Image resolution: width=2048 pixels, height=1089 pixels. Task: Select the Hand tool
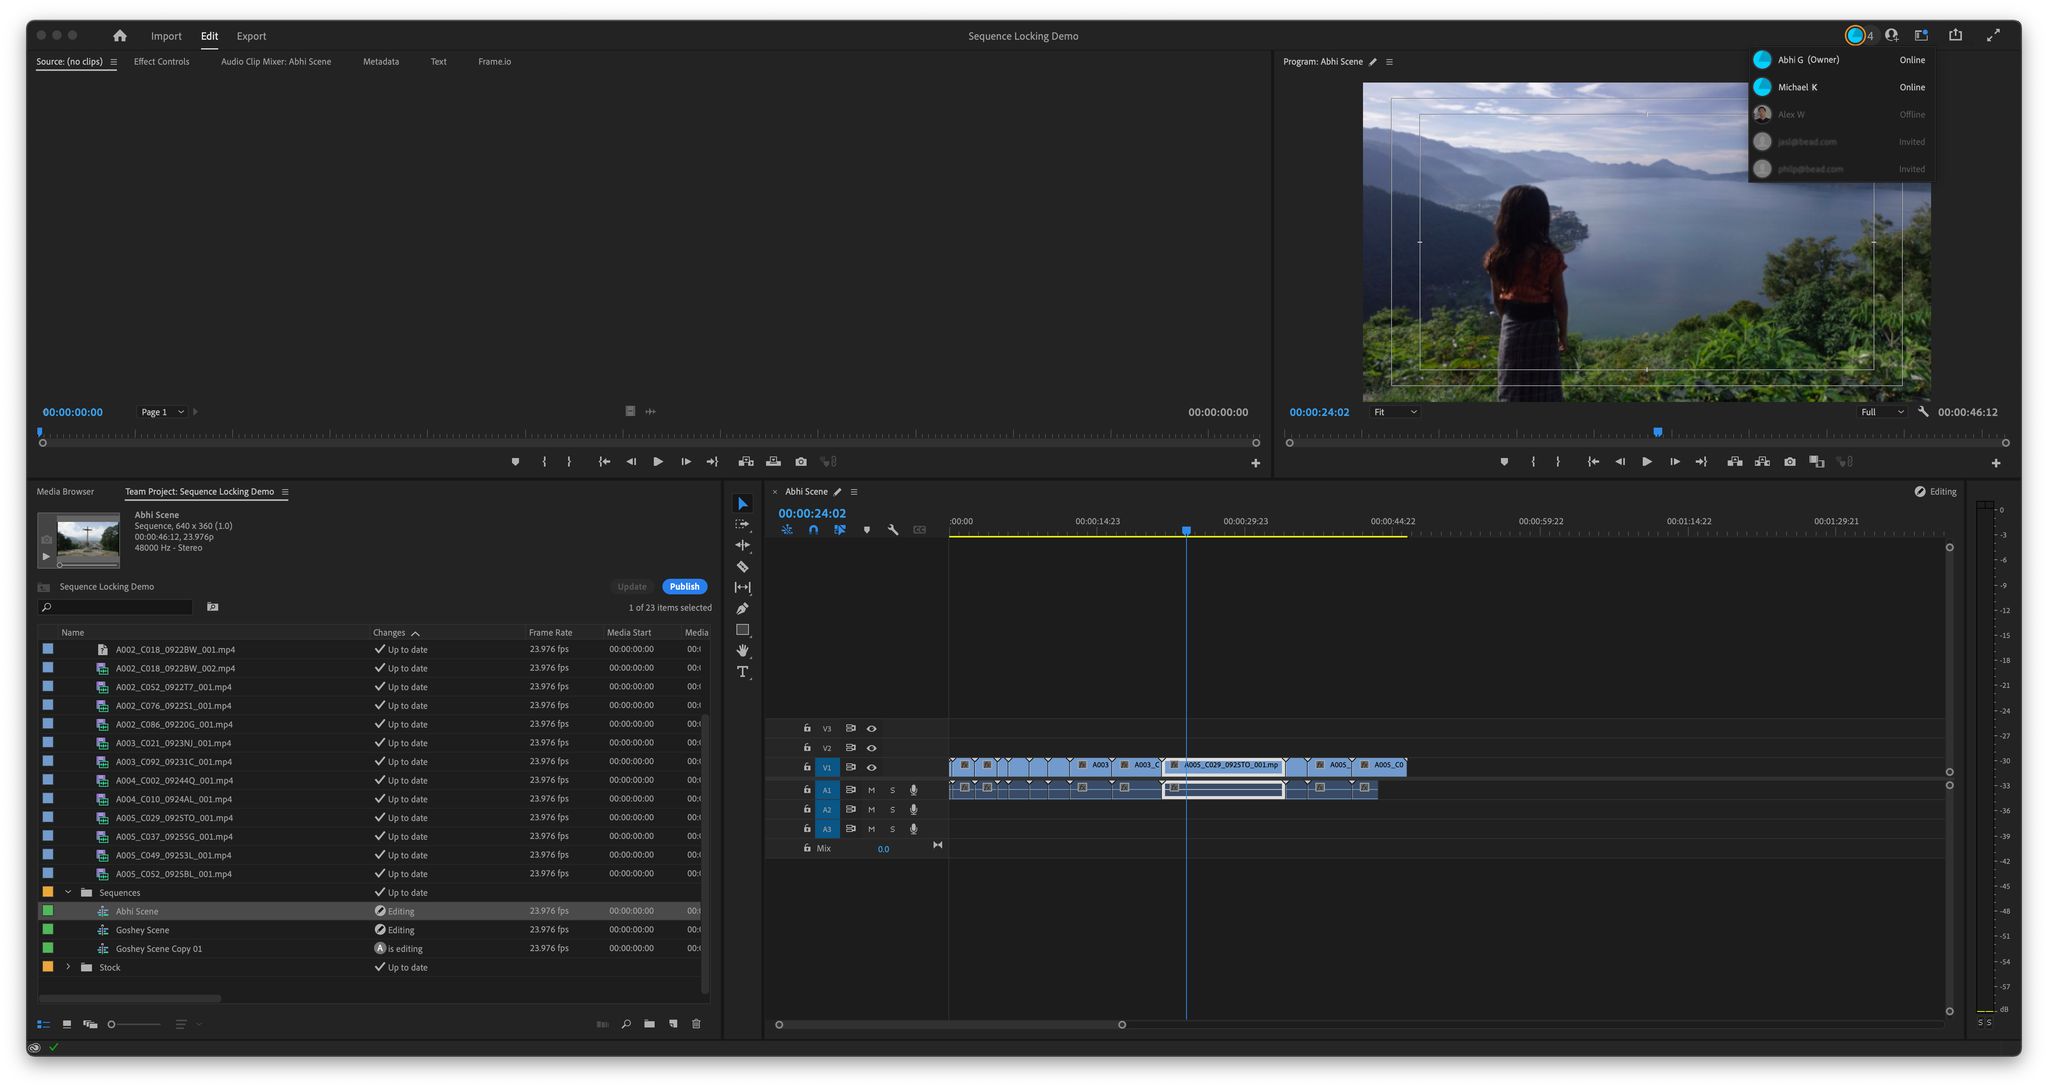pyautogui.click(x=743, y=650)
